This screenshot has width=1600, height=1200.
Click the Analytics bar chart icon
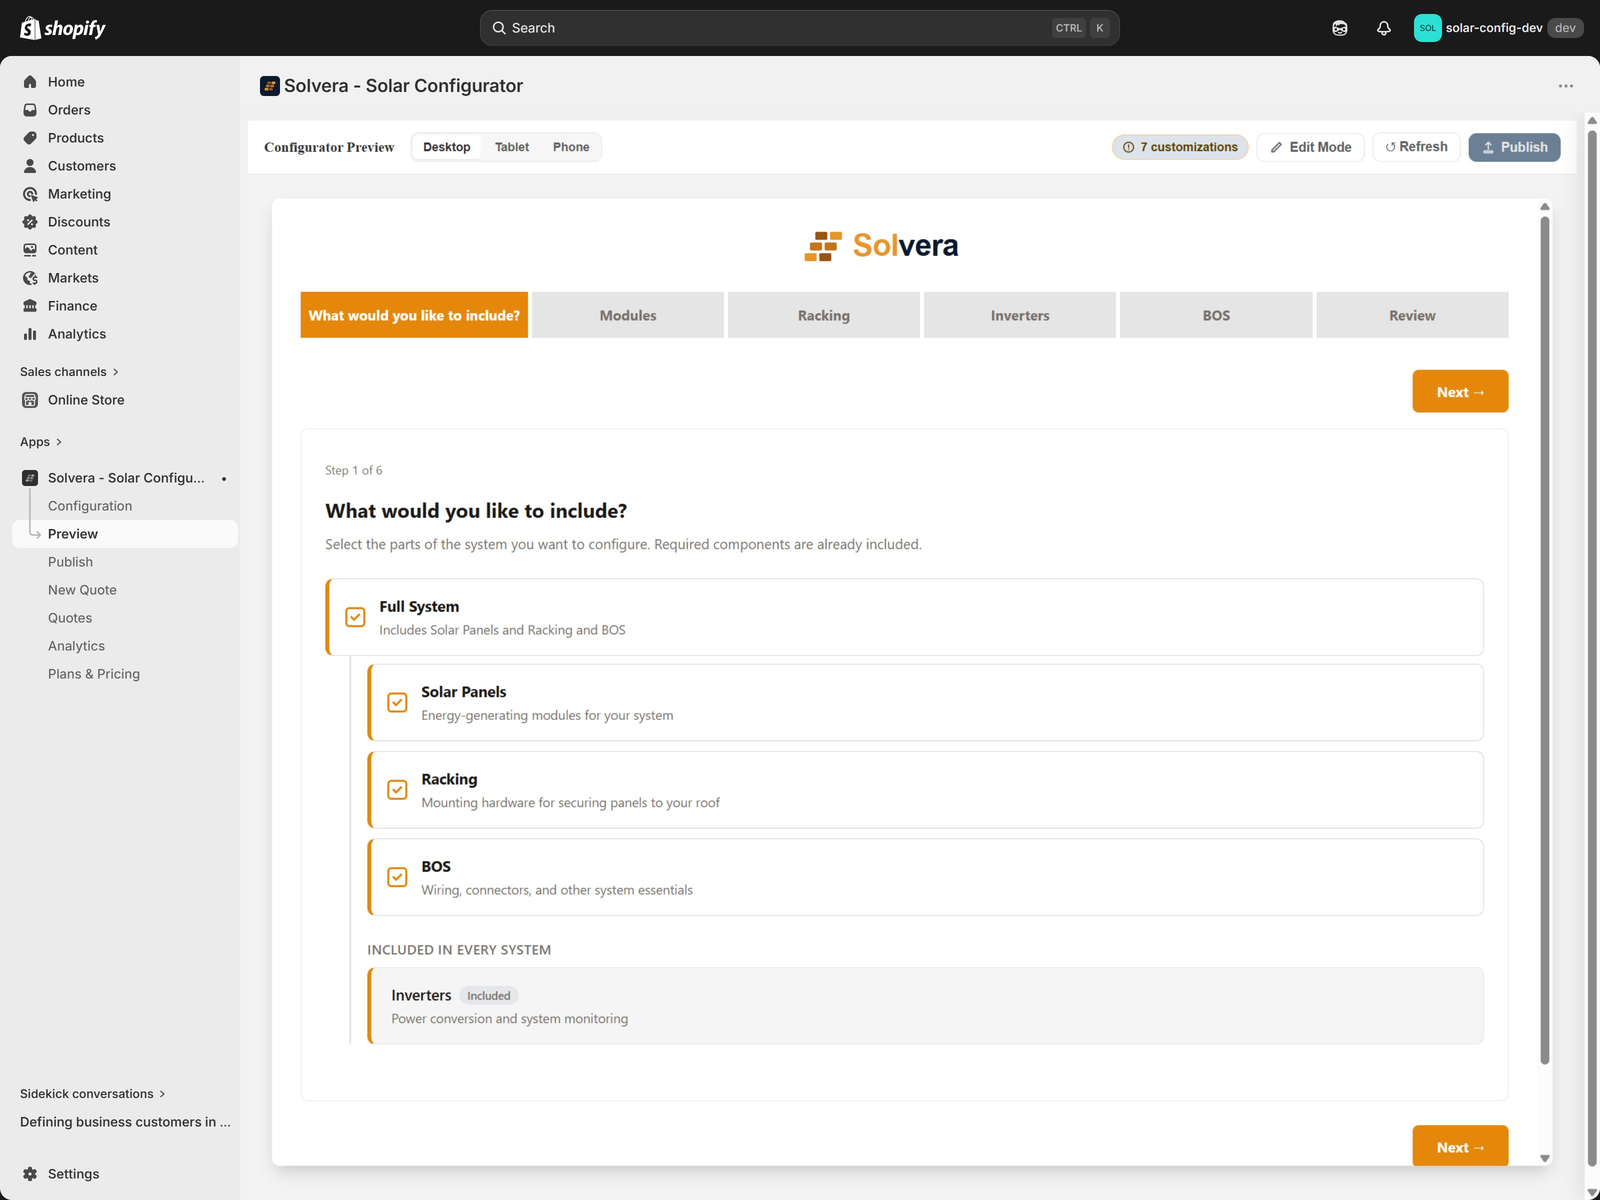click(x=30, y=334)
